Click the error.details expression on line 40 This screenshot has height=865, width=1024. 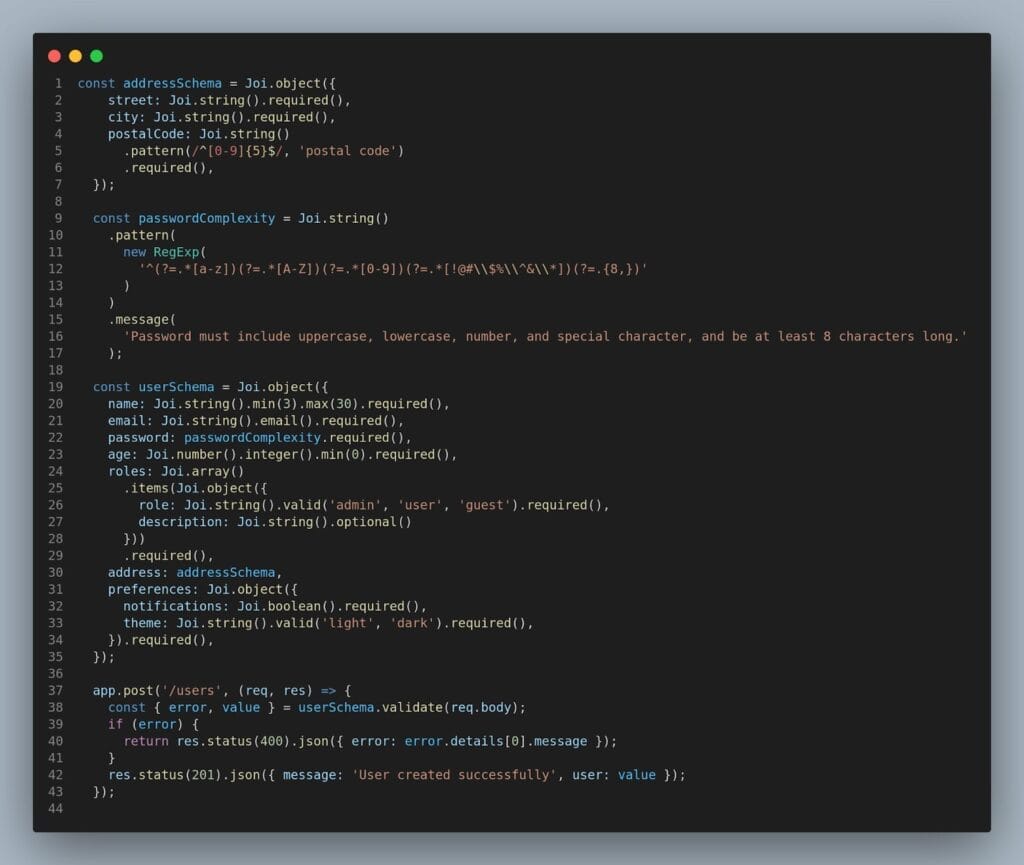pos(452,740)
